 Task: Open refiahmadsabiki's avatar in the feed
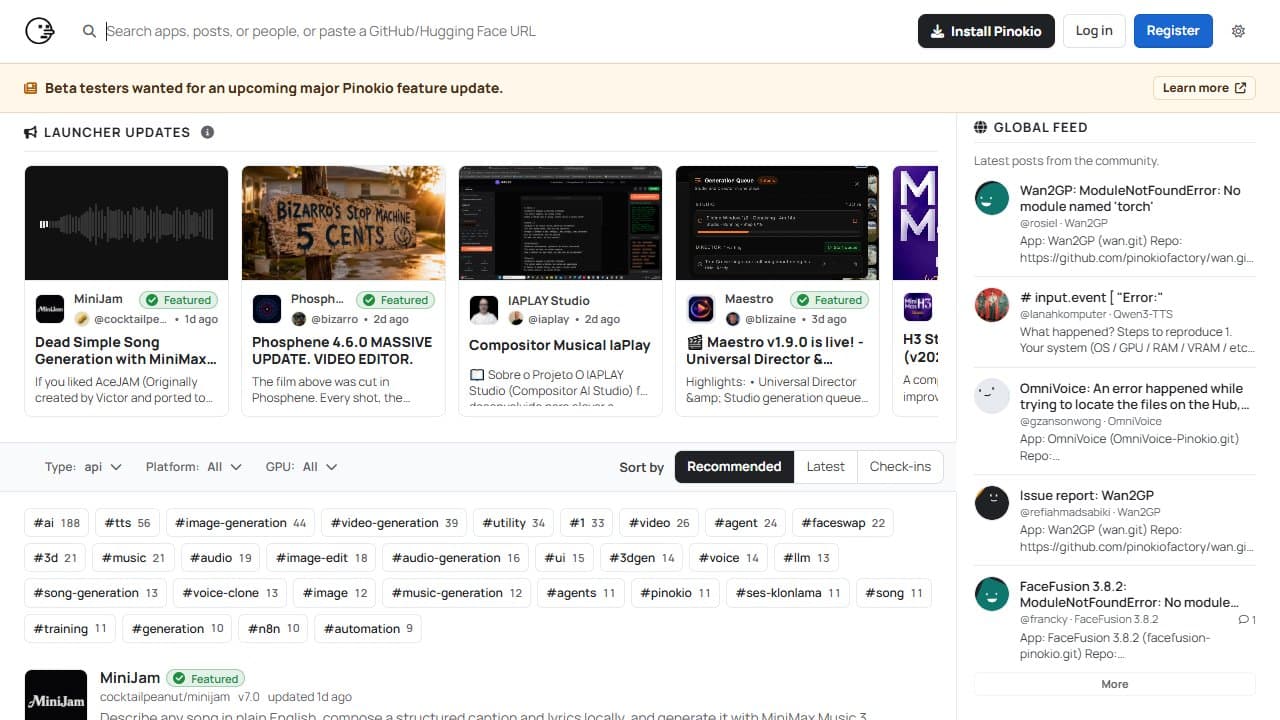[x=992, y=503]
